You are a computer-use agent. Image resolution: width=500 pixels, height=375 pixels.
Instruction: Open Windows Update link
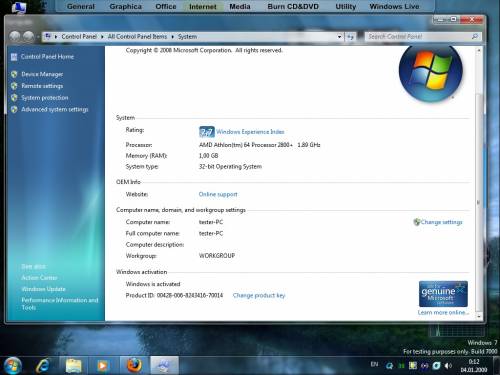tap(43, 289)
